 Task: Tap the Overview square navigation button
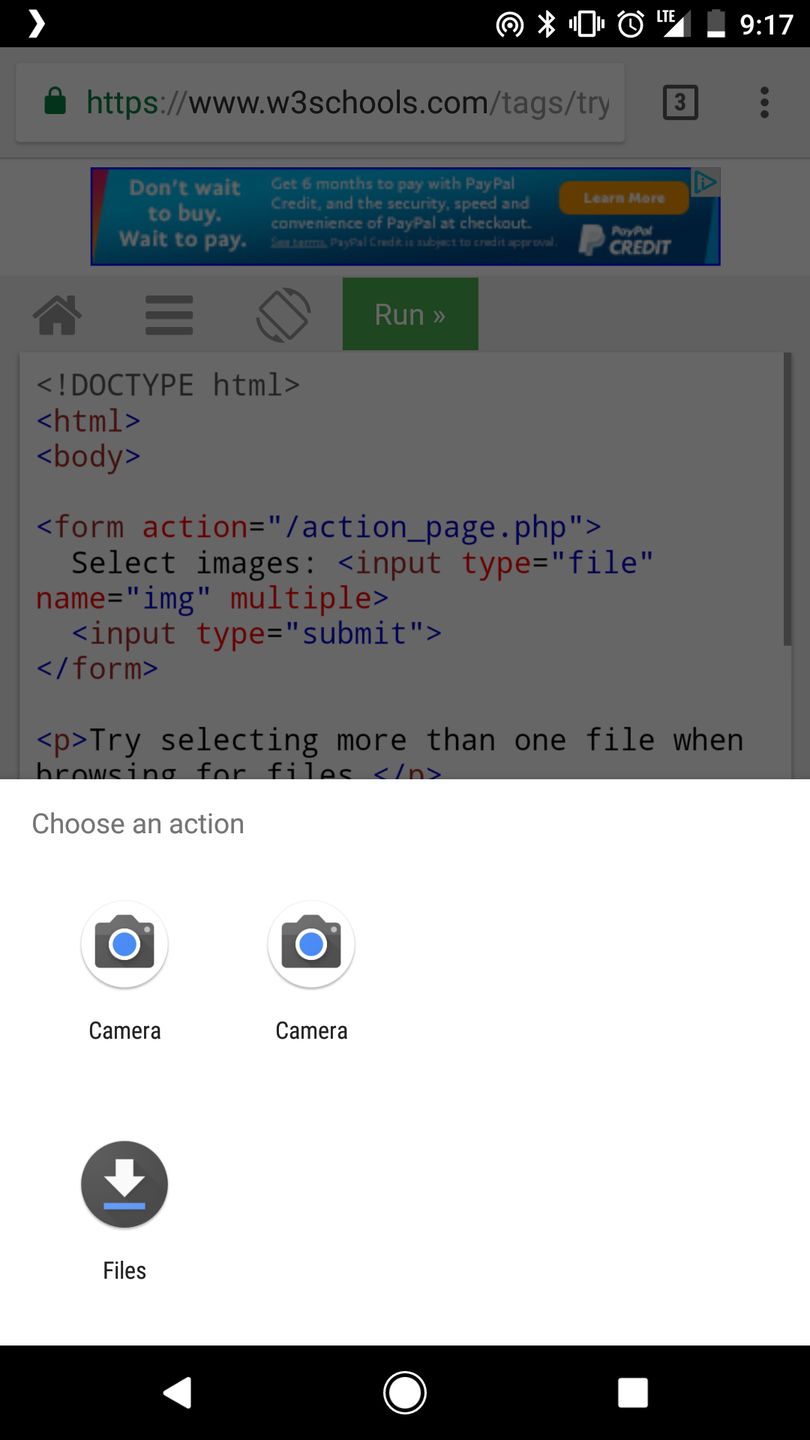coord(633,1392)
